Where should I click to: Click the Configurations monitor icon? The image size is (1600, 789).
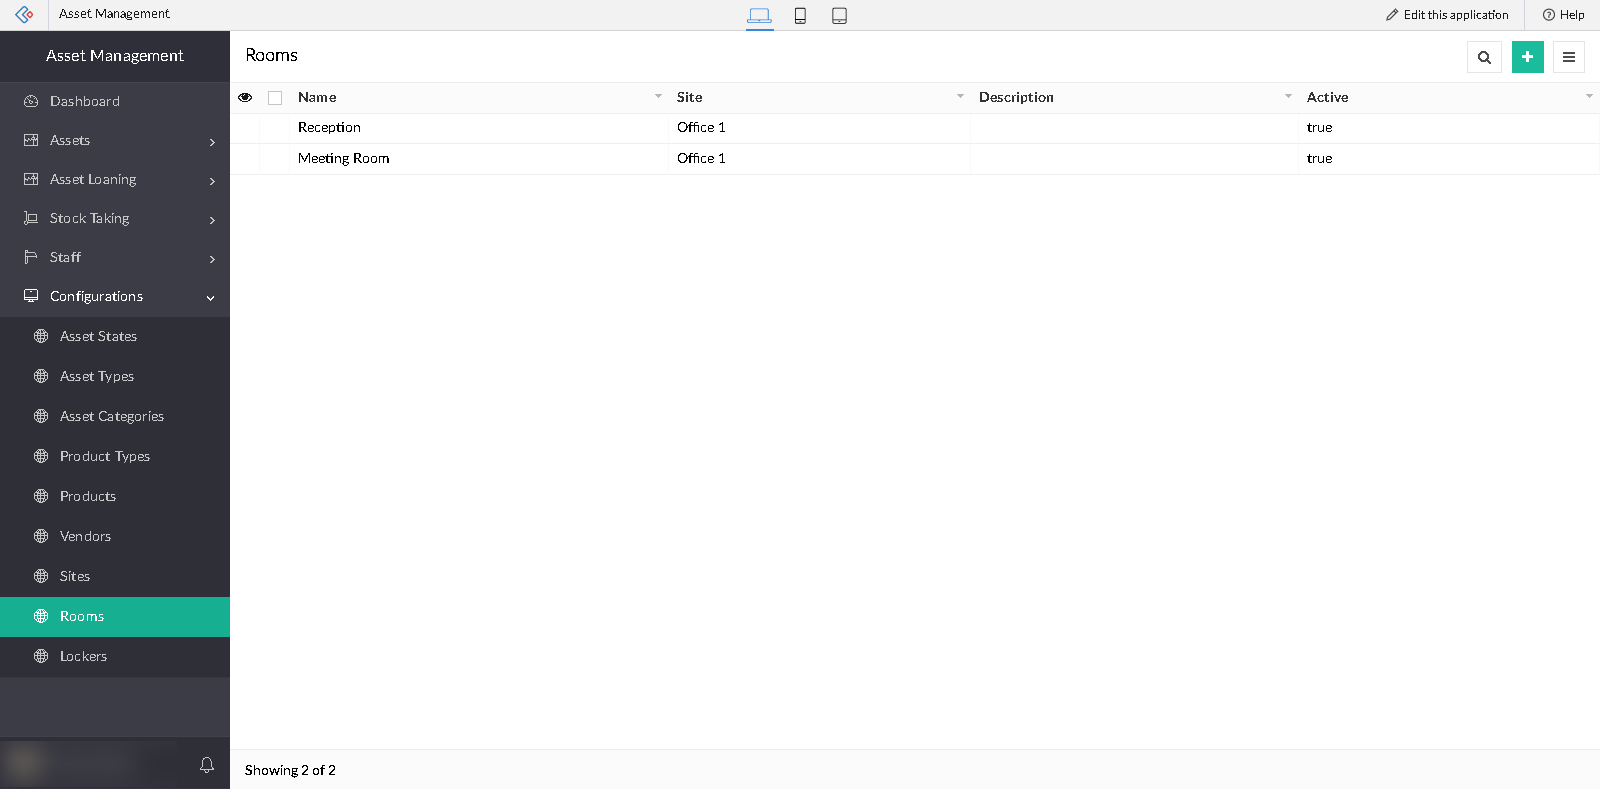point(31,296)
